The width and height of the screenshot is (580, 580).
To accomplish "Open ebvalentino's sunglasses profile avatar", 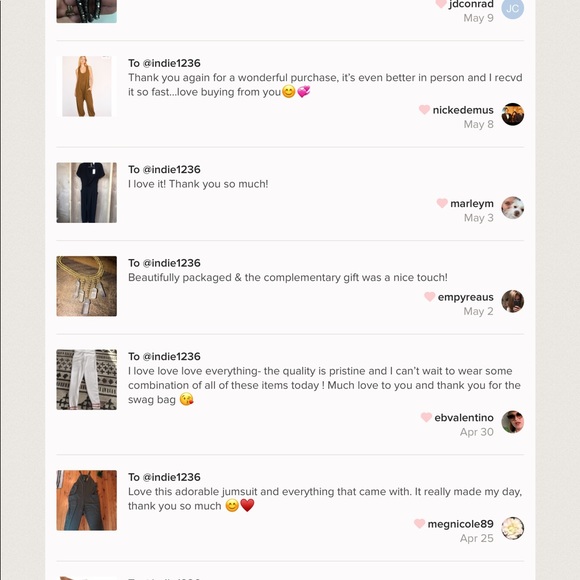I will (512, 422).
